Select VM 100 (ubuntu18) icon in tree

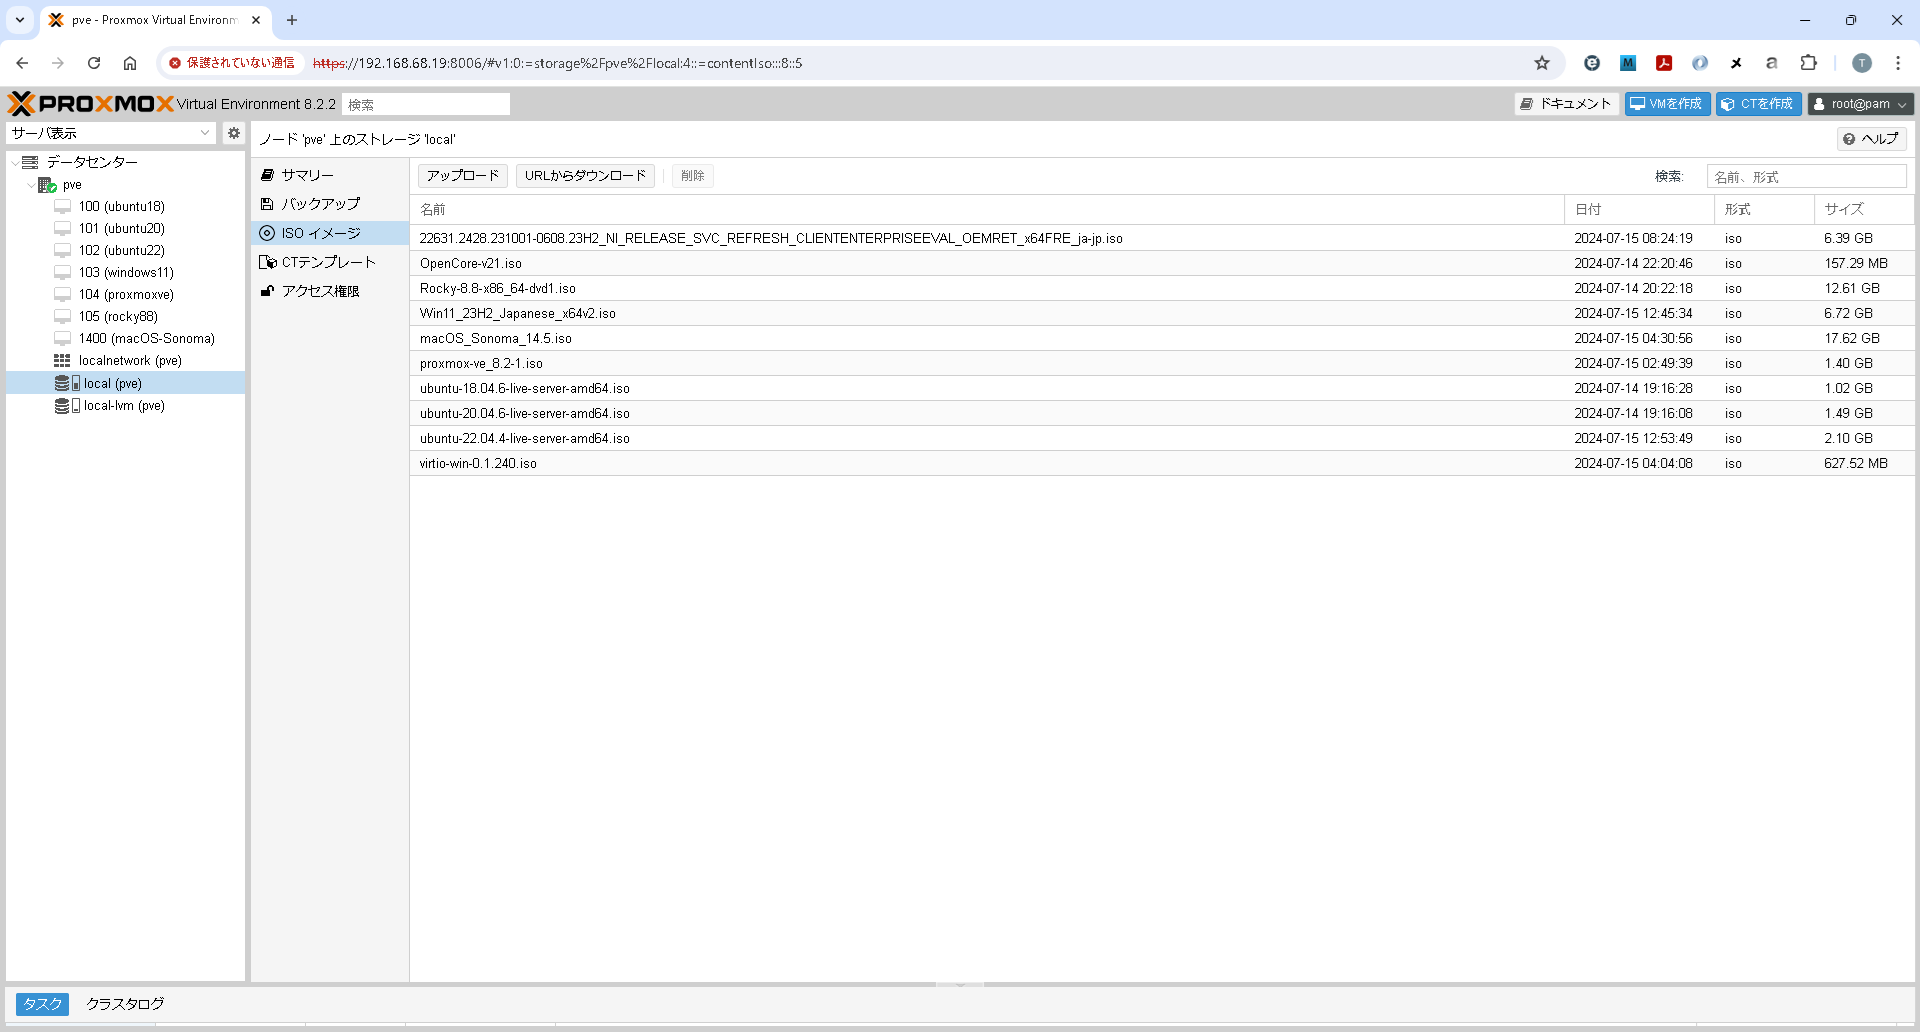click(62, 207)
